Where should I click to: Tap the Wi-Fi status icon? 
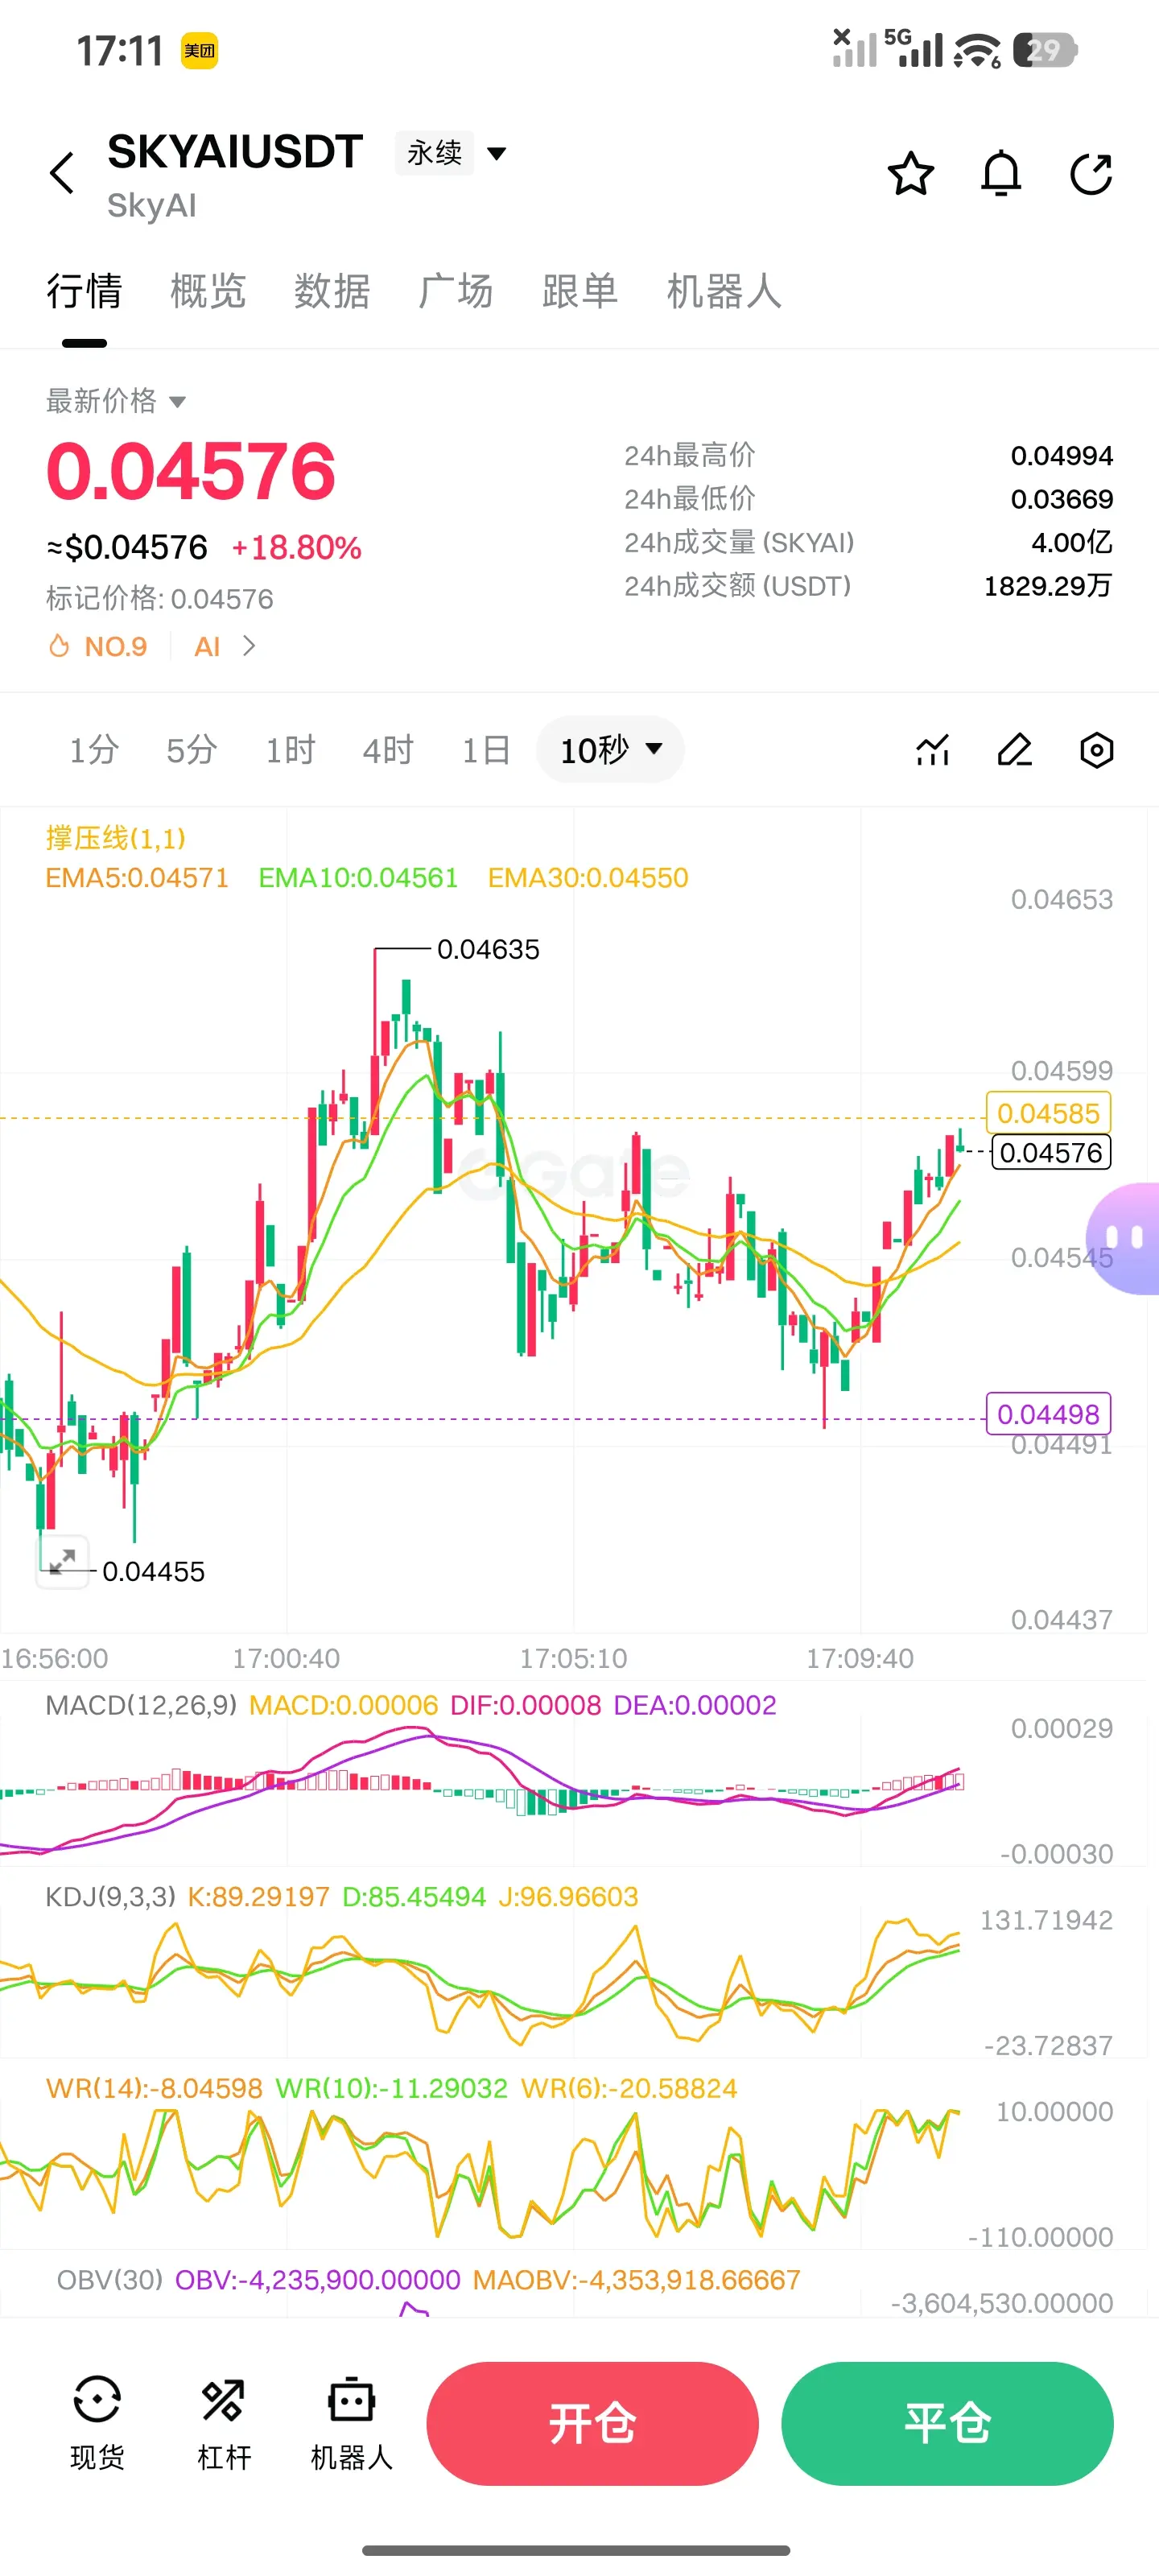tap(977, 50)
